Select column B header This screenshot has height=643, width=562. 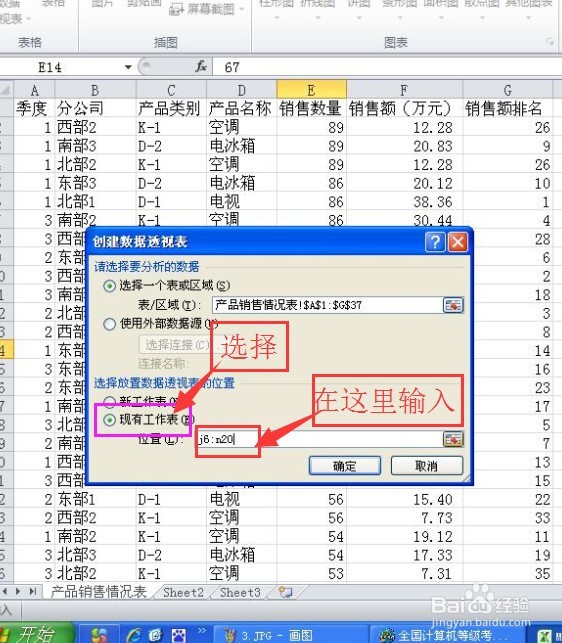tap(95, 90)
